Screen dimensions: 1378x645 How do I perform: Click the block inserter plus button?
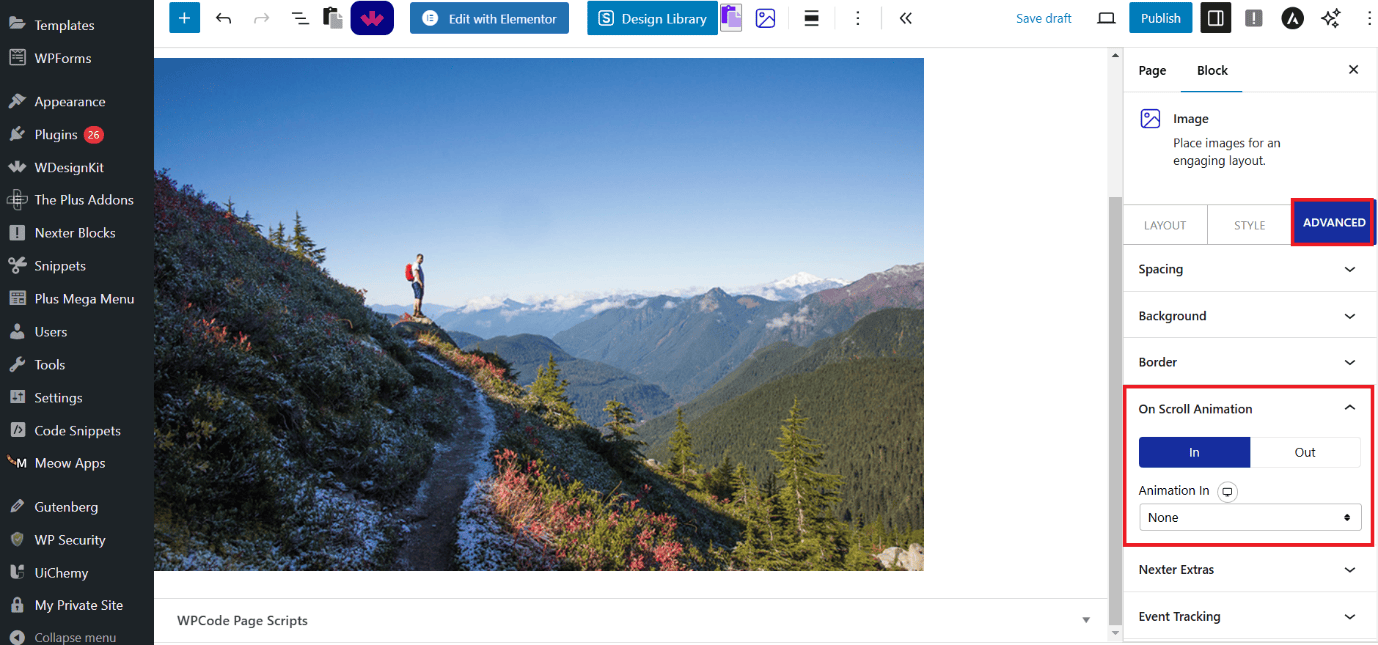coord(184,18)
